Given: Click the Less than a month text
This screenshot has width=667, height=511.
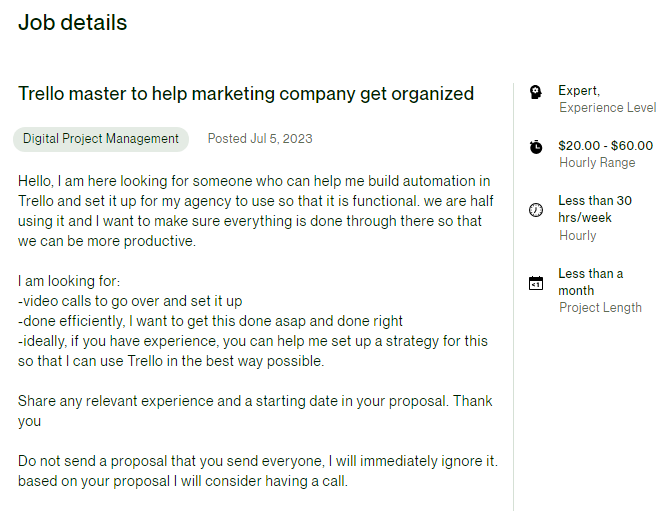Looking at the screenshot, I should point(591,282).
